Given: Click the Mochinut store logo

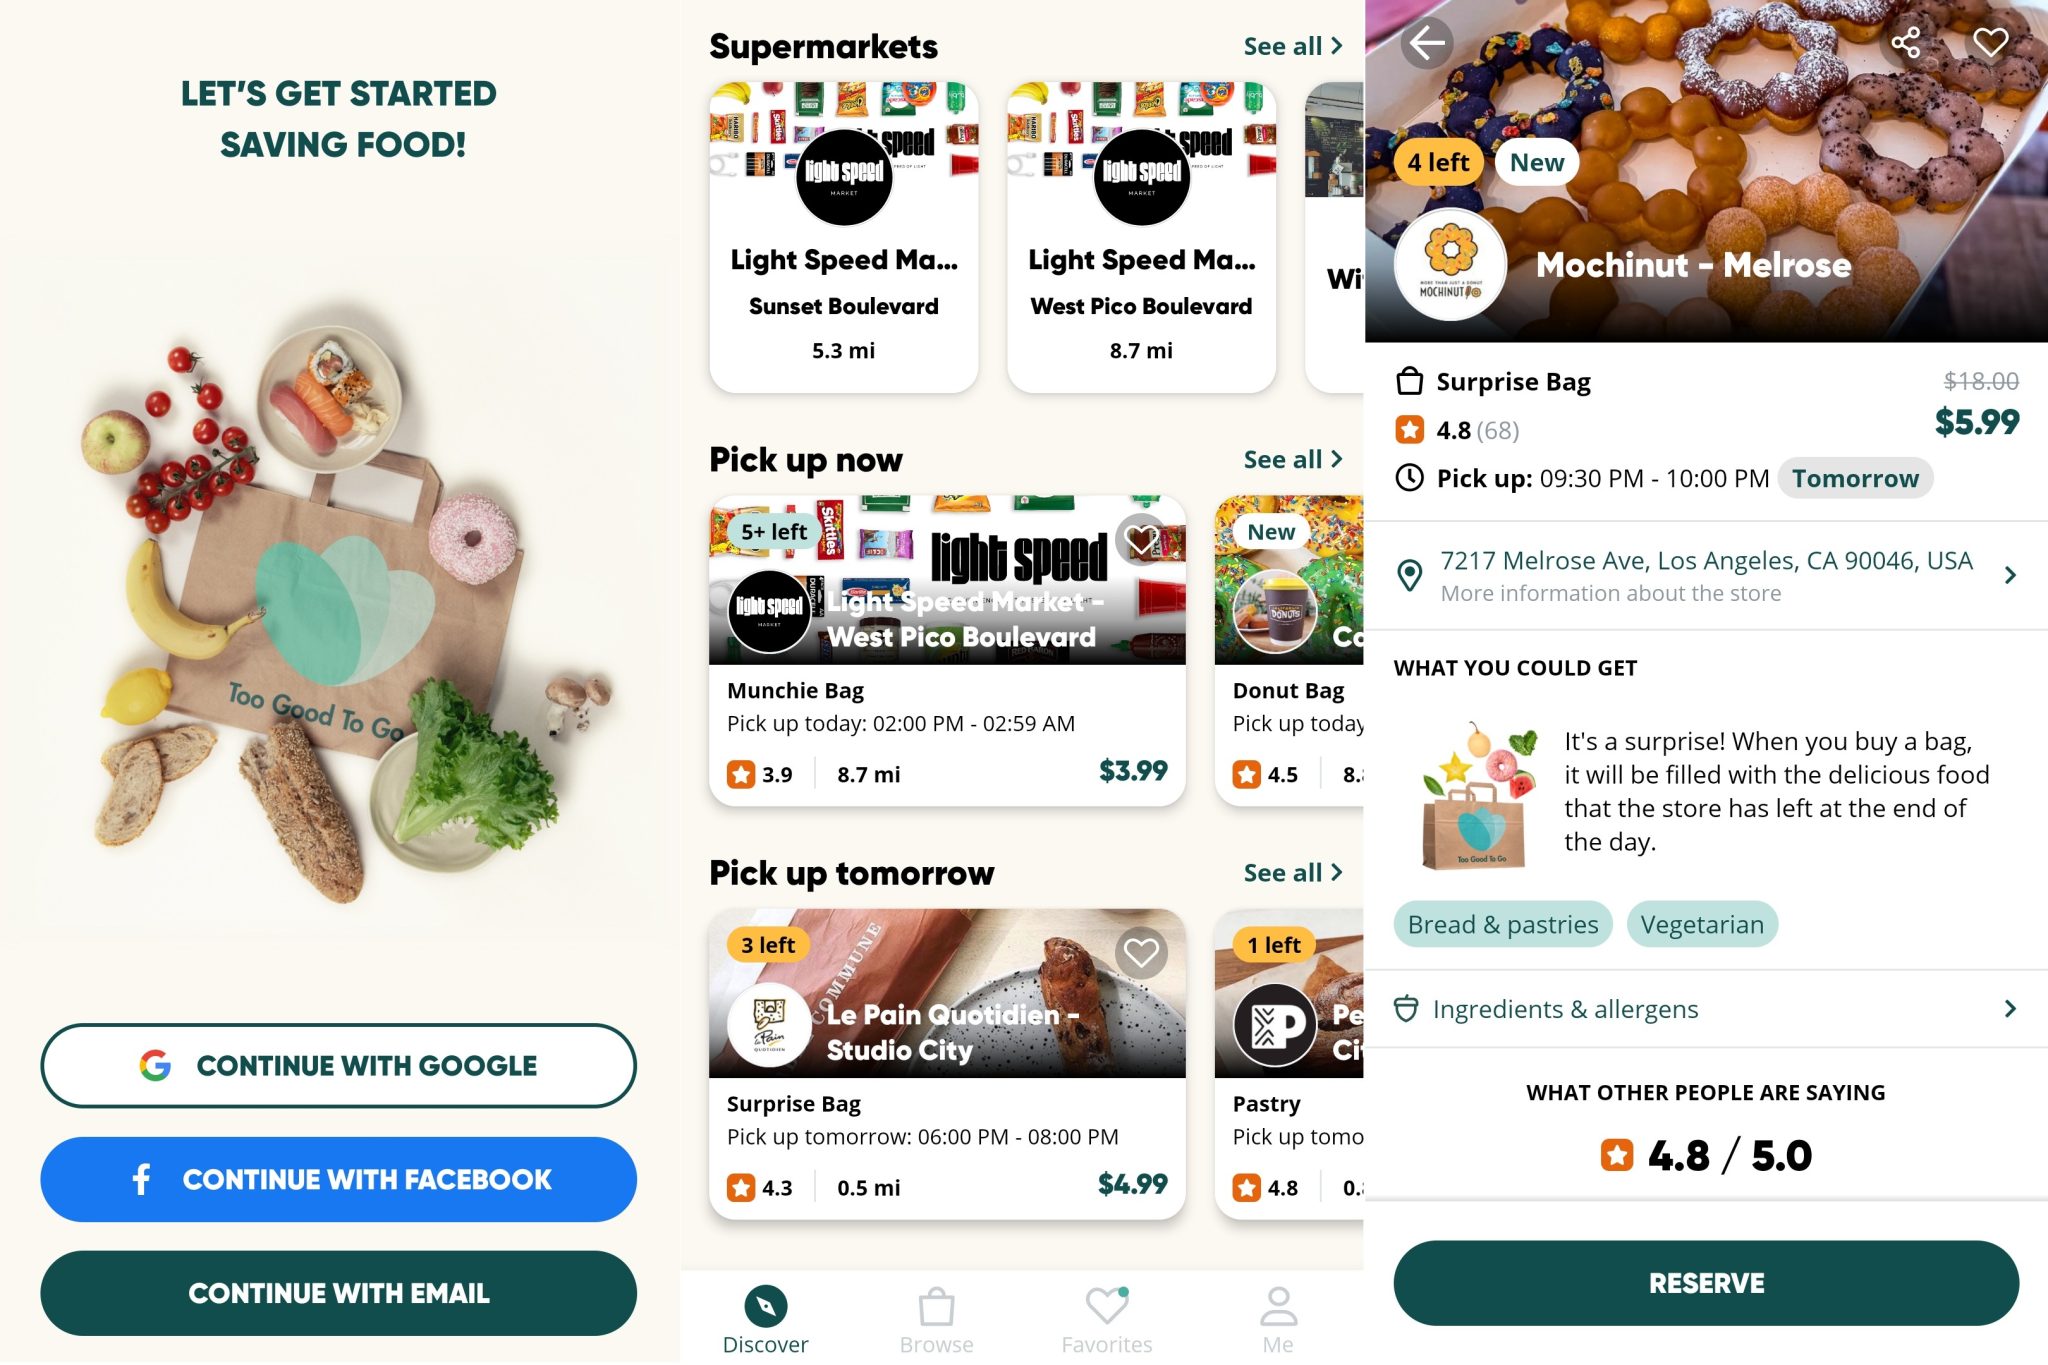Looking at the screenshot, I should pyautogui.click(x=1450, y=265).
